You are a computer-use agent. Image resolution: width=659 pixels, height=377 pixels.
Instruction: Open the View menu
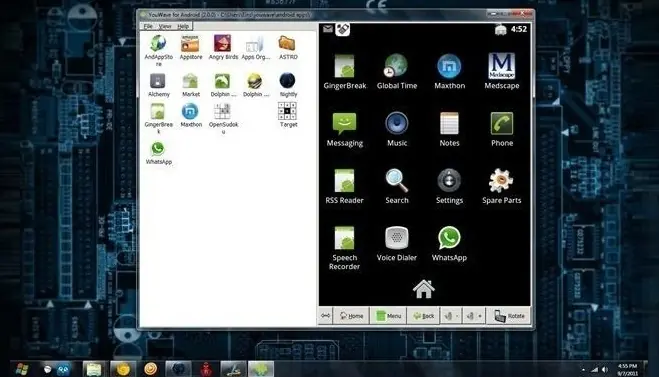click(165, 26)
